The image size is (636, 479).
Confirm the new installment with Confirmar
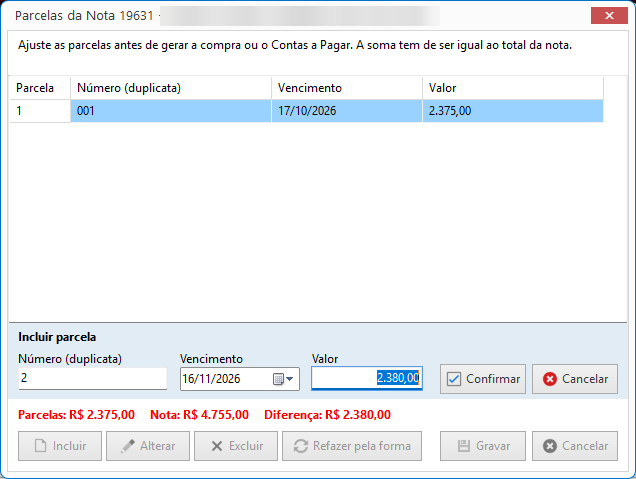483,379
